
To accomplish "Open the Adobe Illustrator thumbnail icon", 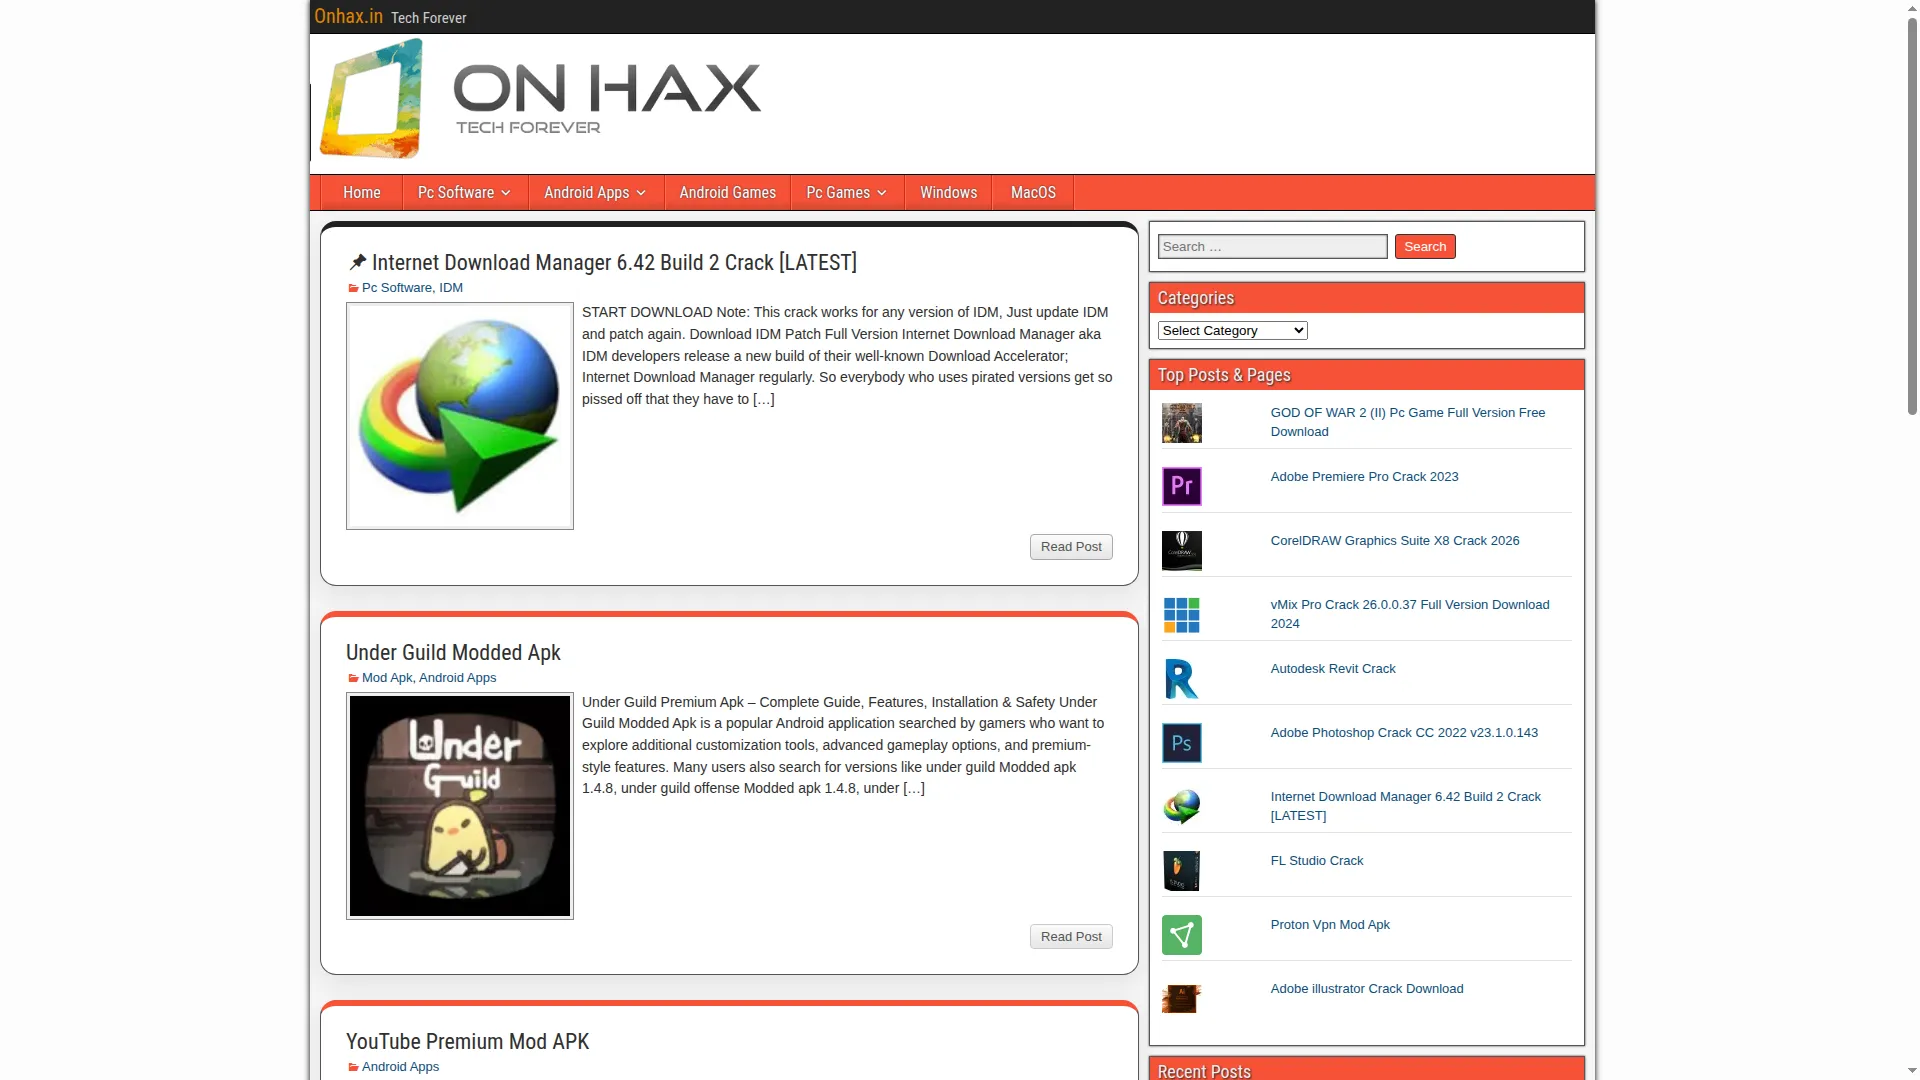I will pos(1181,999).
